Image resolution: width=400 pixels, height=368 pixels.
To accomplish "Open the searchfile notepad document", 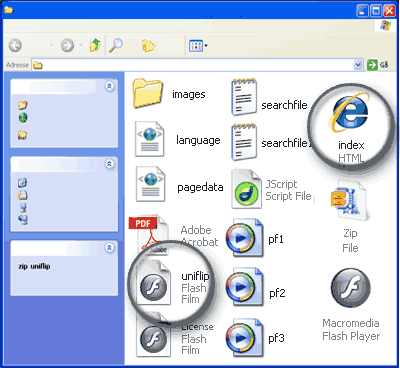I will pyautogui.click(x=244, y=97).
